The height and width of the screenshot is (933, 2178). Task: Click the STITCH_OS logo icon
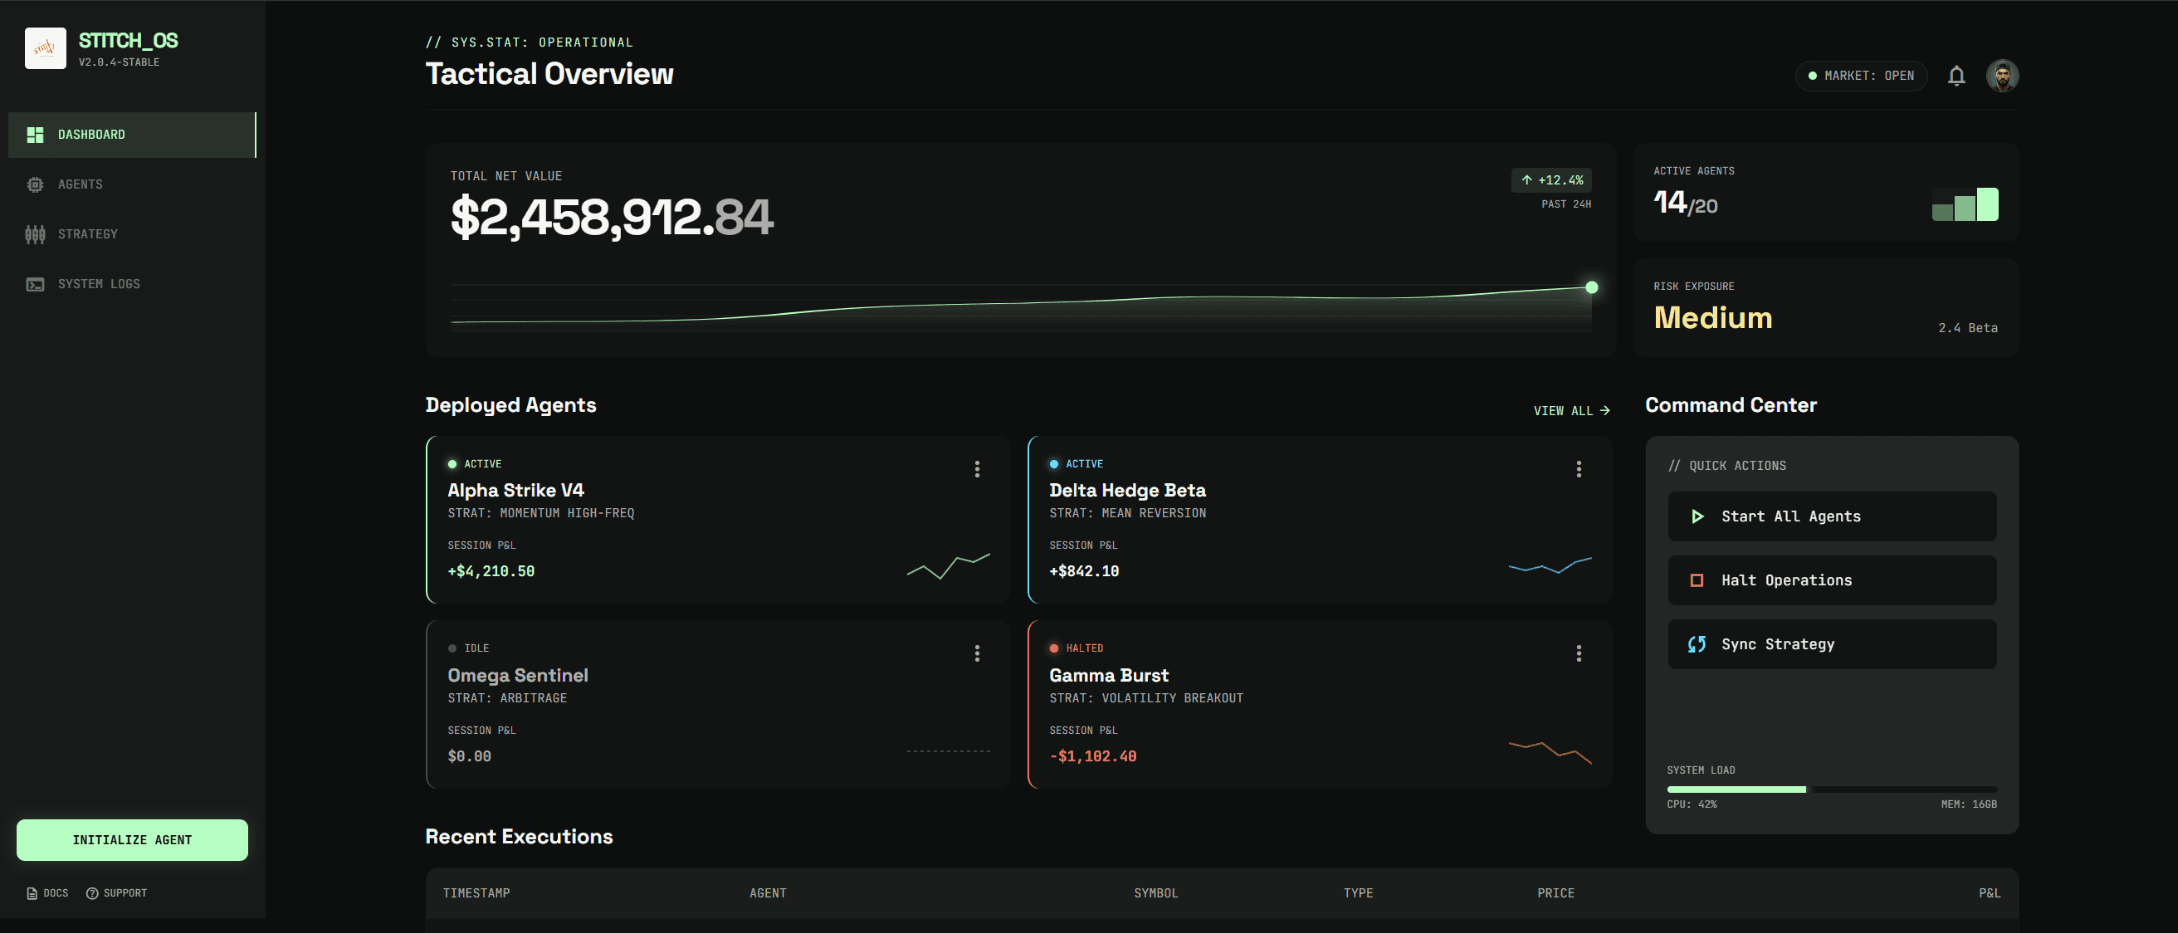tap(45, 48)
